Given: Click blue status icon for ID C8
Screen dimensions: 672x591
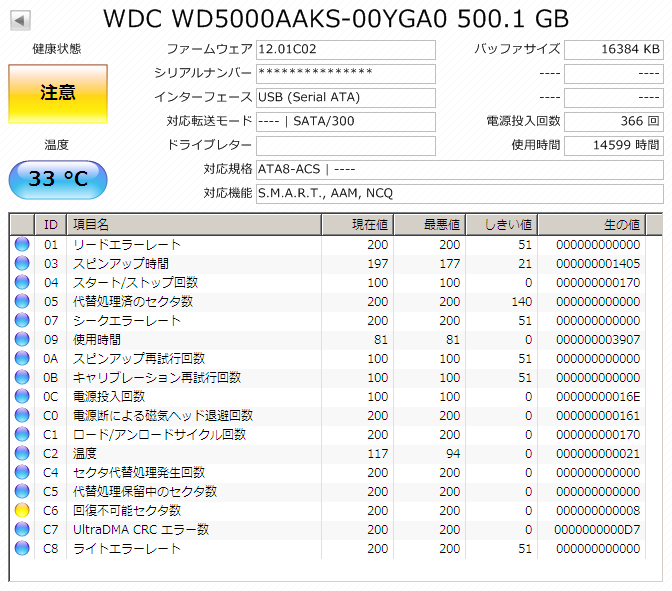Looking at the screenshot, I should tap(22, 548).
